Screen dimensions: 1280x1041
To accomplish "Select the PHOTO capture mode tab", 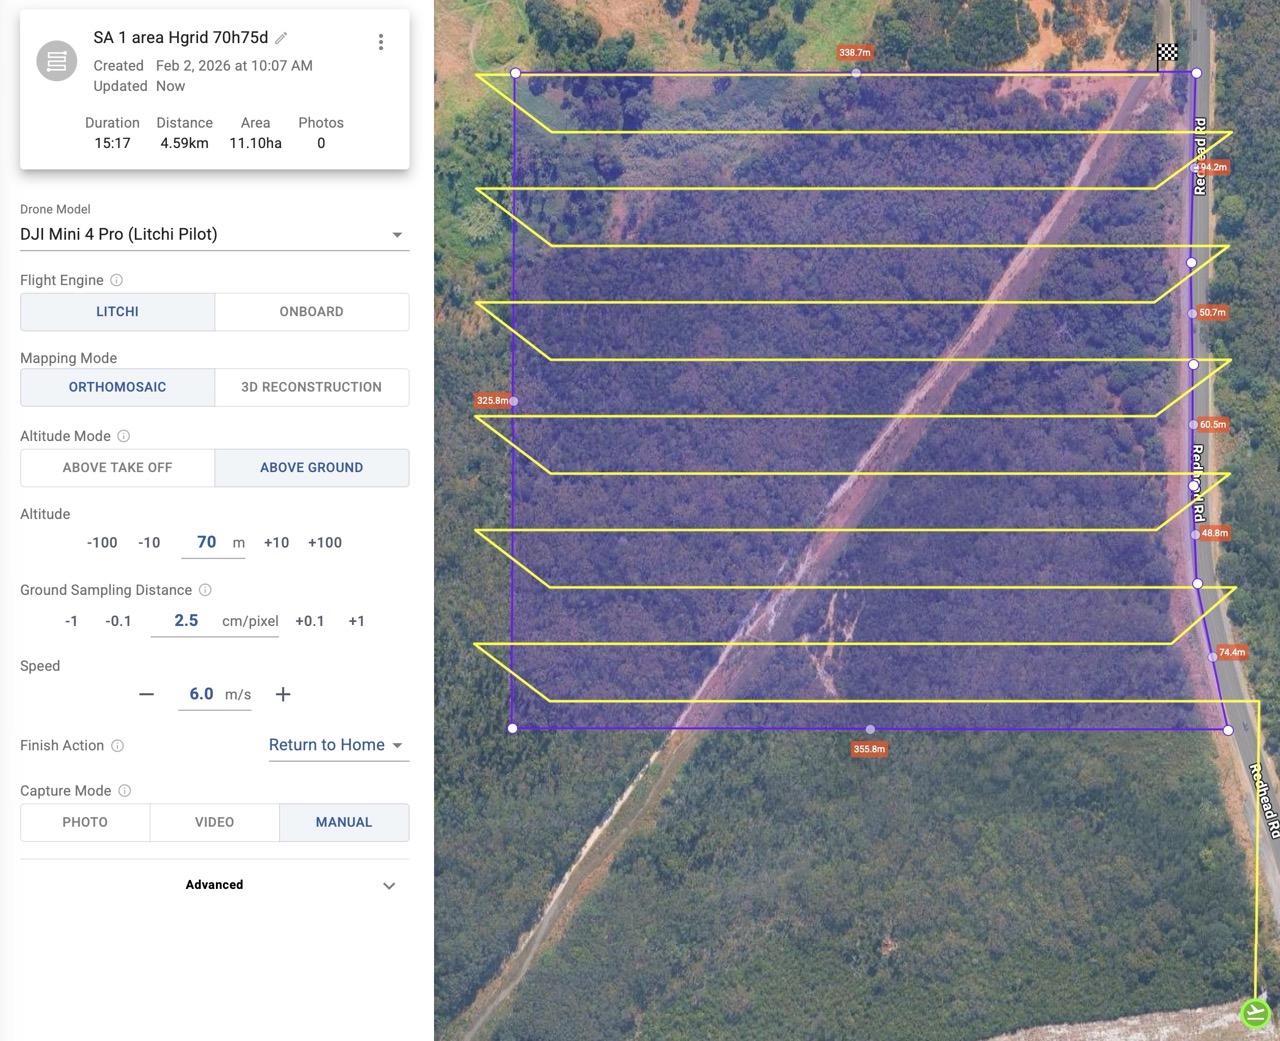I will tap(85, 823).
